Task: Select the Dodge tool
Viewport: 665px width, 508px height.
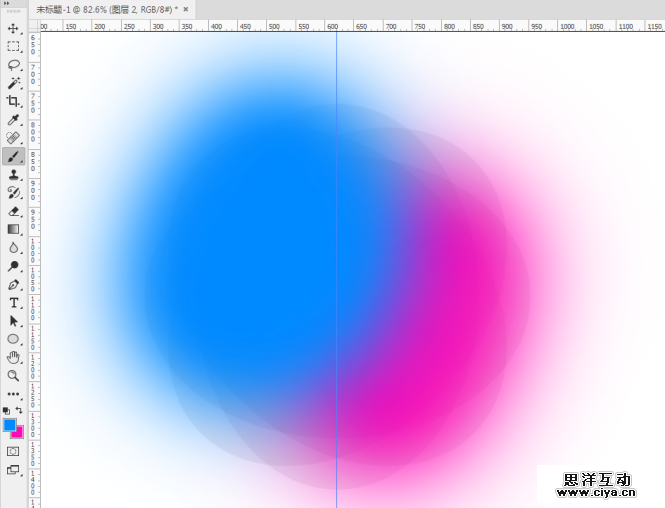Action: pyautogui.click(x=13, y=266)
